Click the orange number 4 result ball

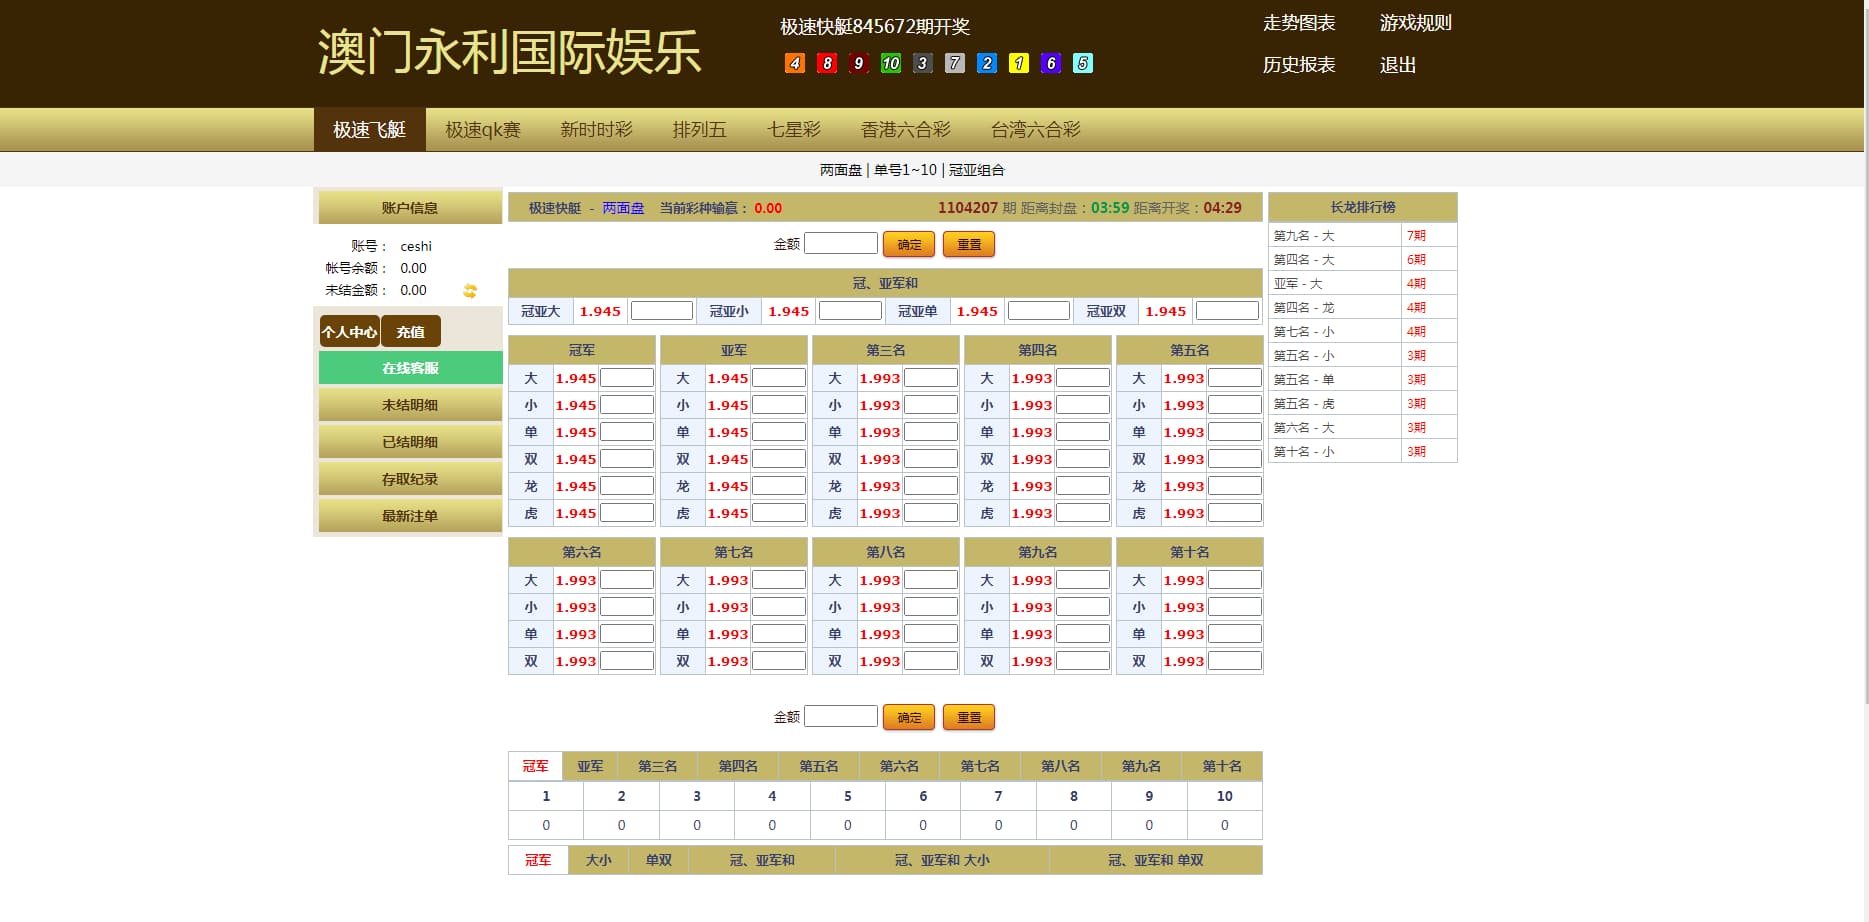(x=795, y=63)
